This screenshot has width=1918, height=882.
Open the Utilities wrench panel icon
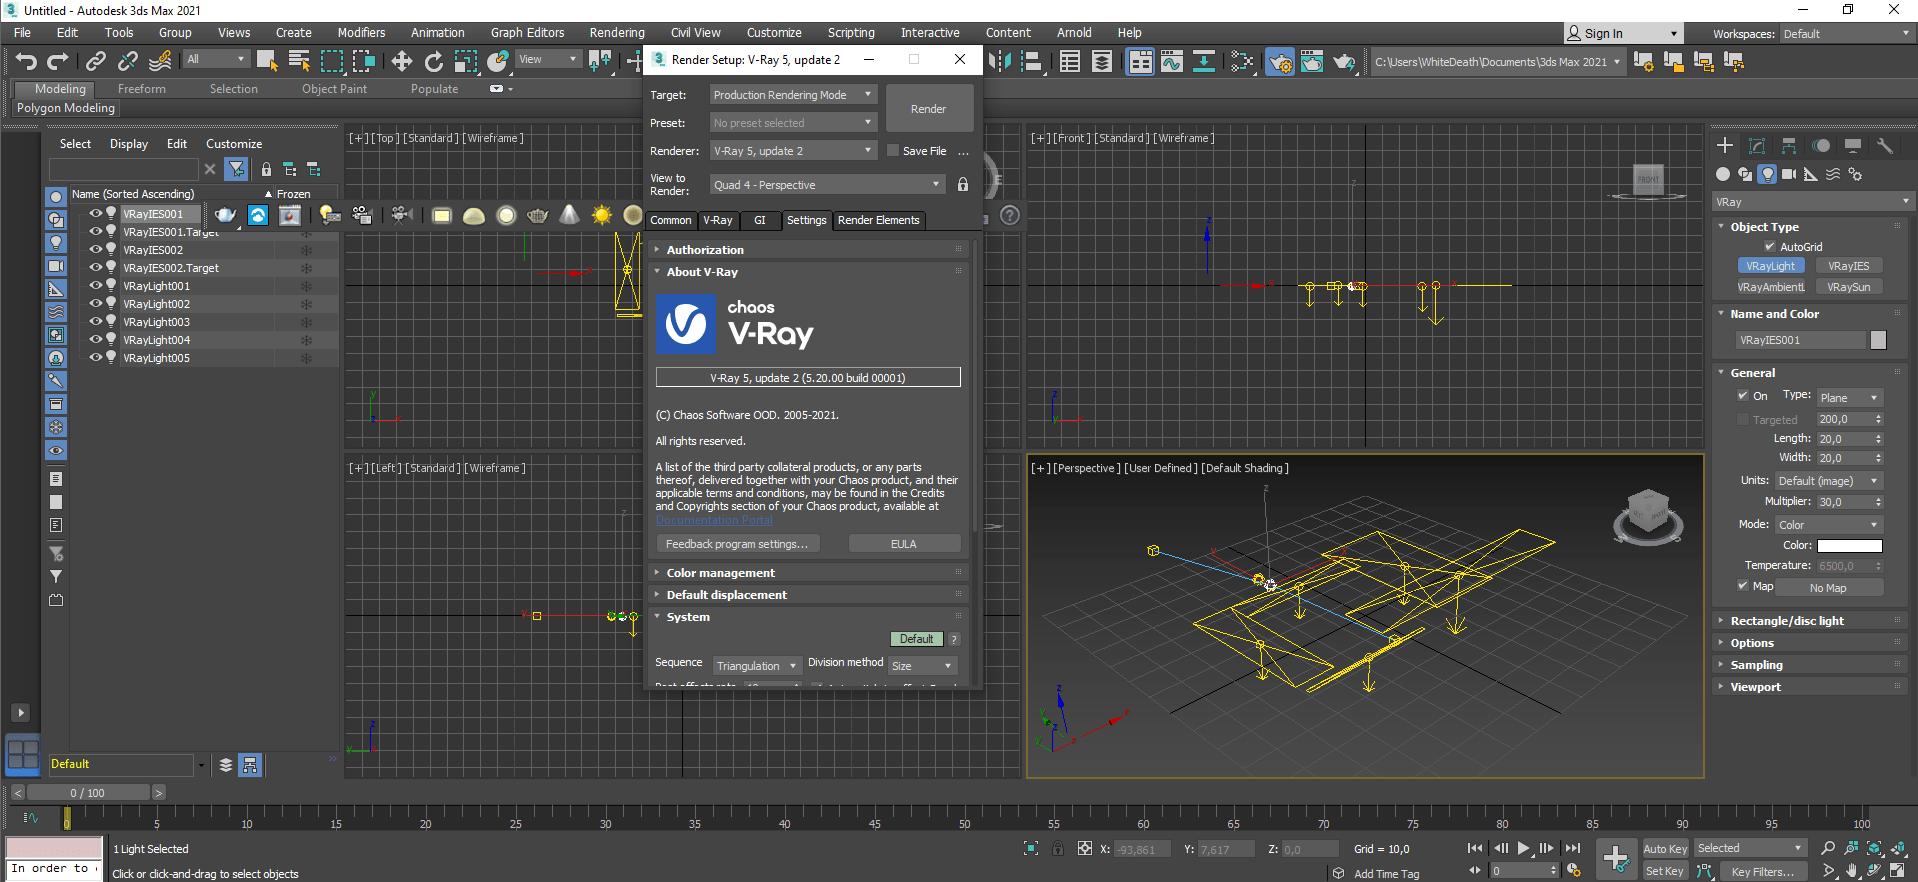pos(1885,146)
